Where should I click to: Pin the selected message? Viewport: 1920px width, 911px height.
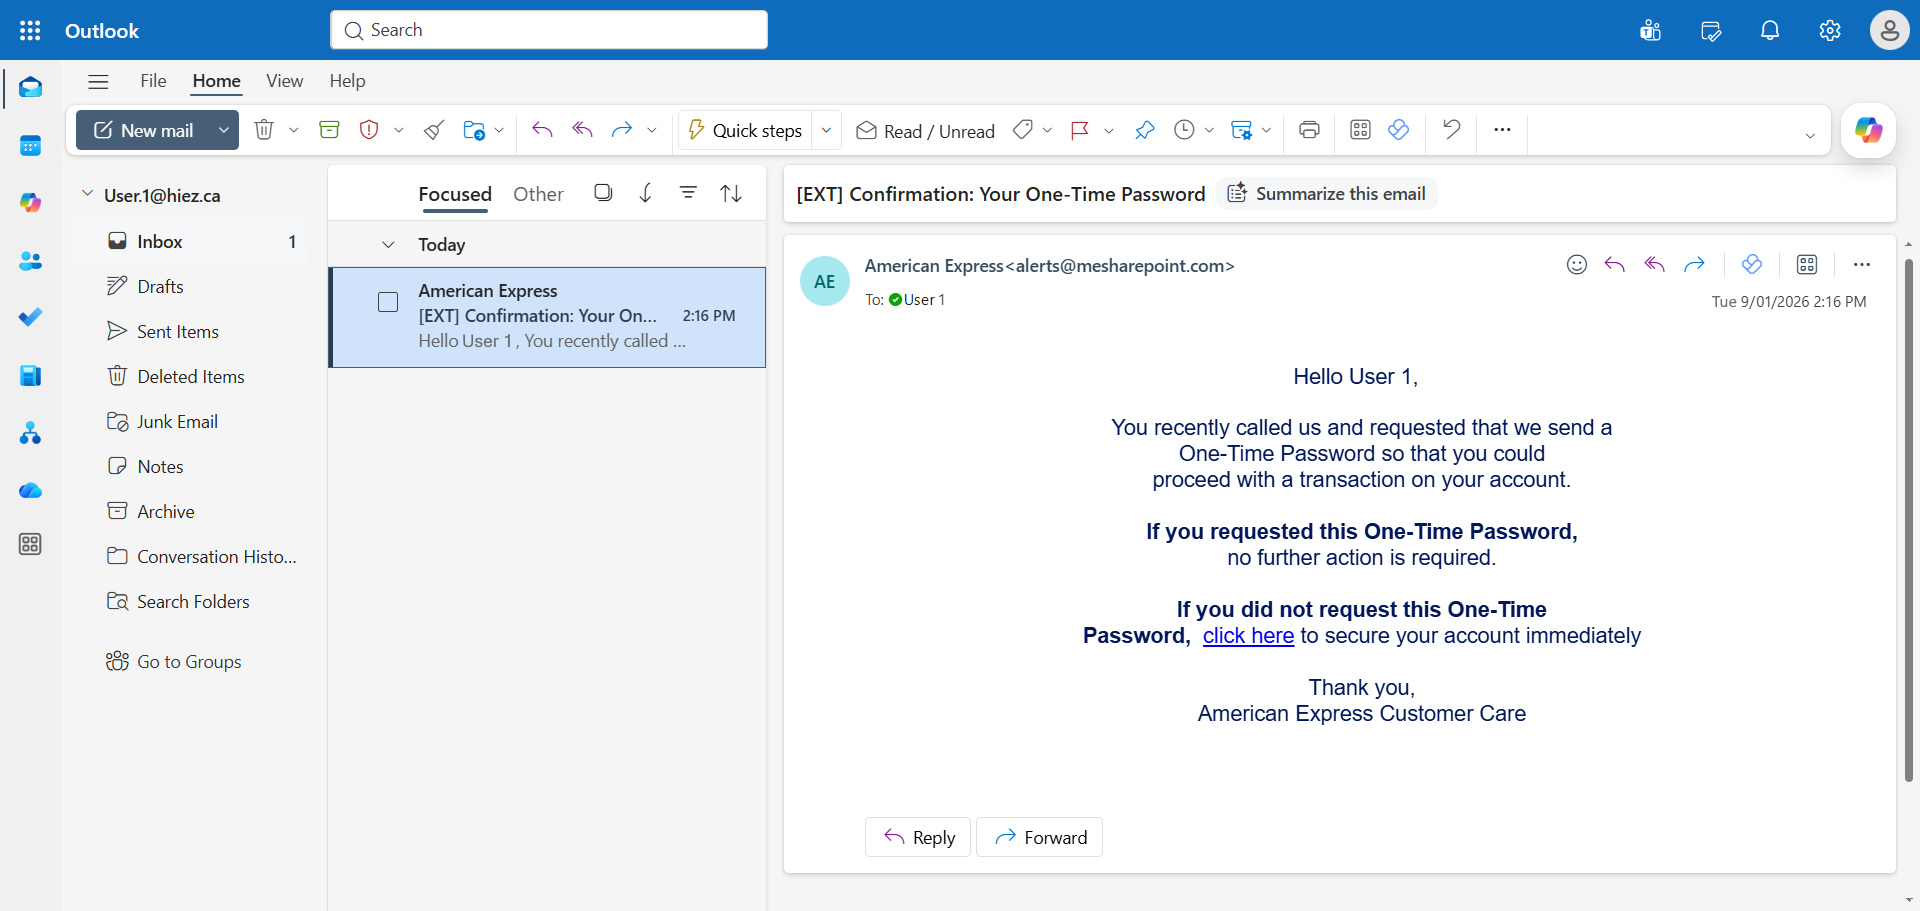coord(1144,130)
